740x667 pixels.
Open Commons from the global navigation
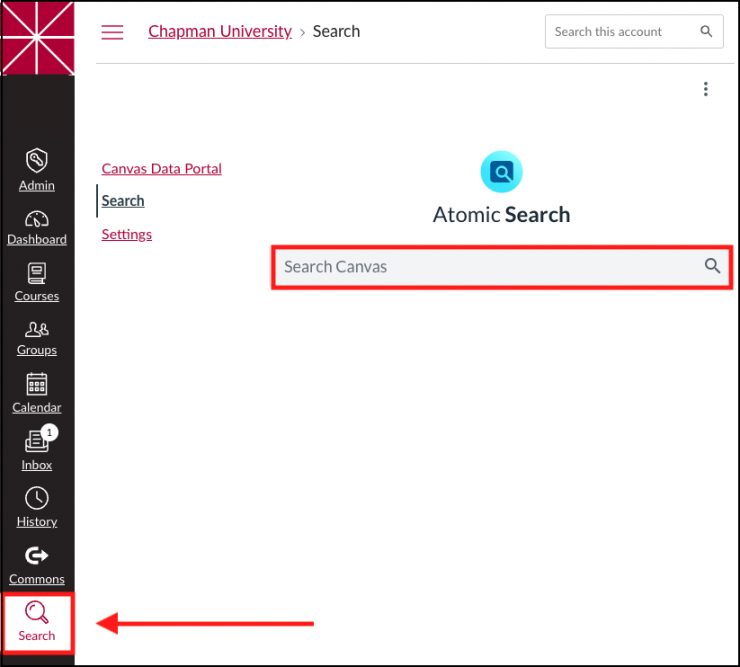pos(37,564)
